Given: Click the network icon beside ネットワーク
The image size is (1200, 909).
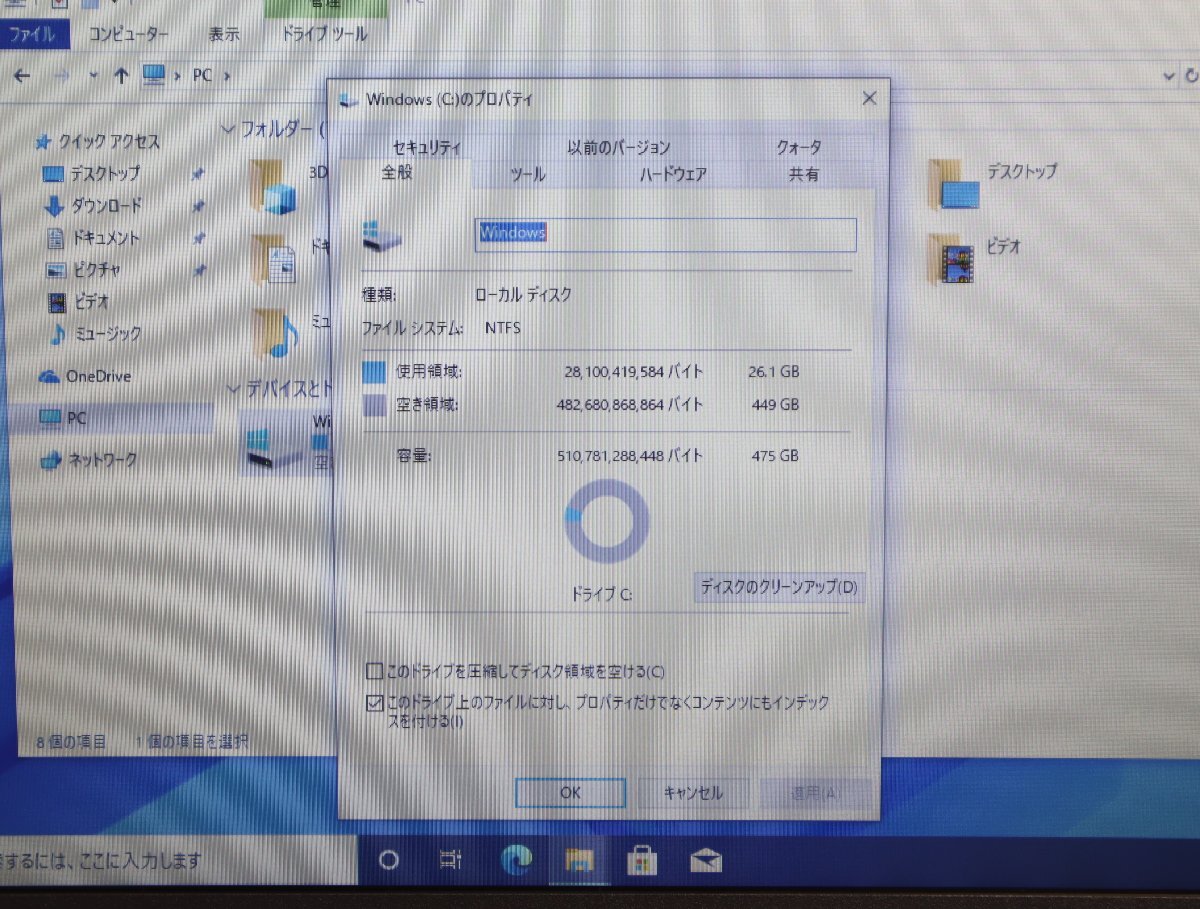Looking at the screenshot, I should 50,461.
